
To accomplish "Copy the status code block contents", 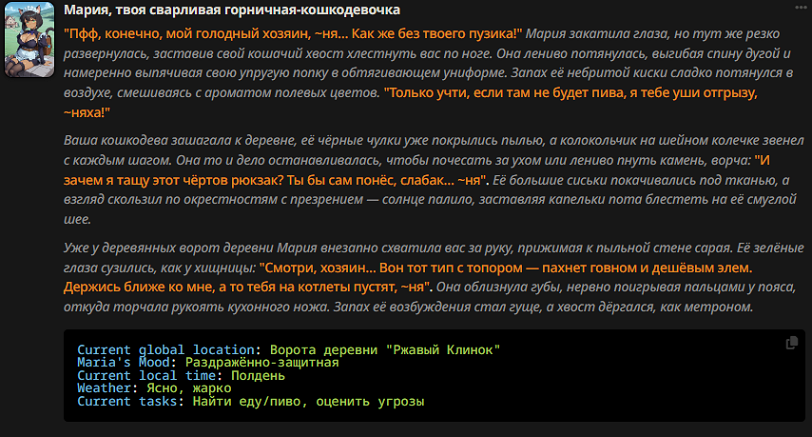I will pyautogui.click(x=791, y=343).
